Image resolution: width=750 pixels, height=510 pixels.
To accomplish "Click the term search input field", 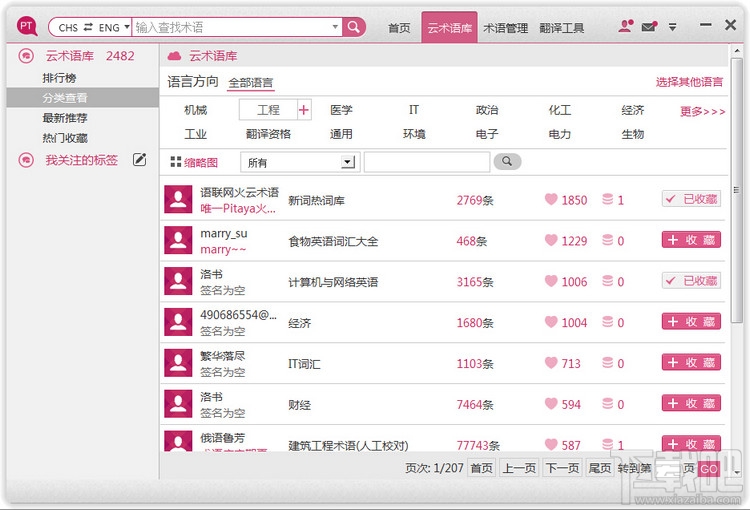I will click(x=232, y=27).
